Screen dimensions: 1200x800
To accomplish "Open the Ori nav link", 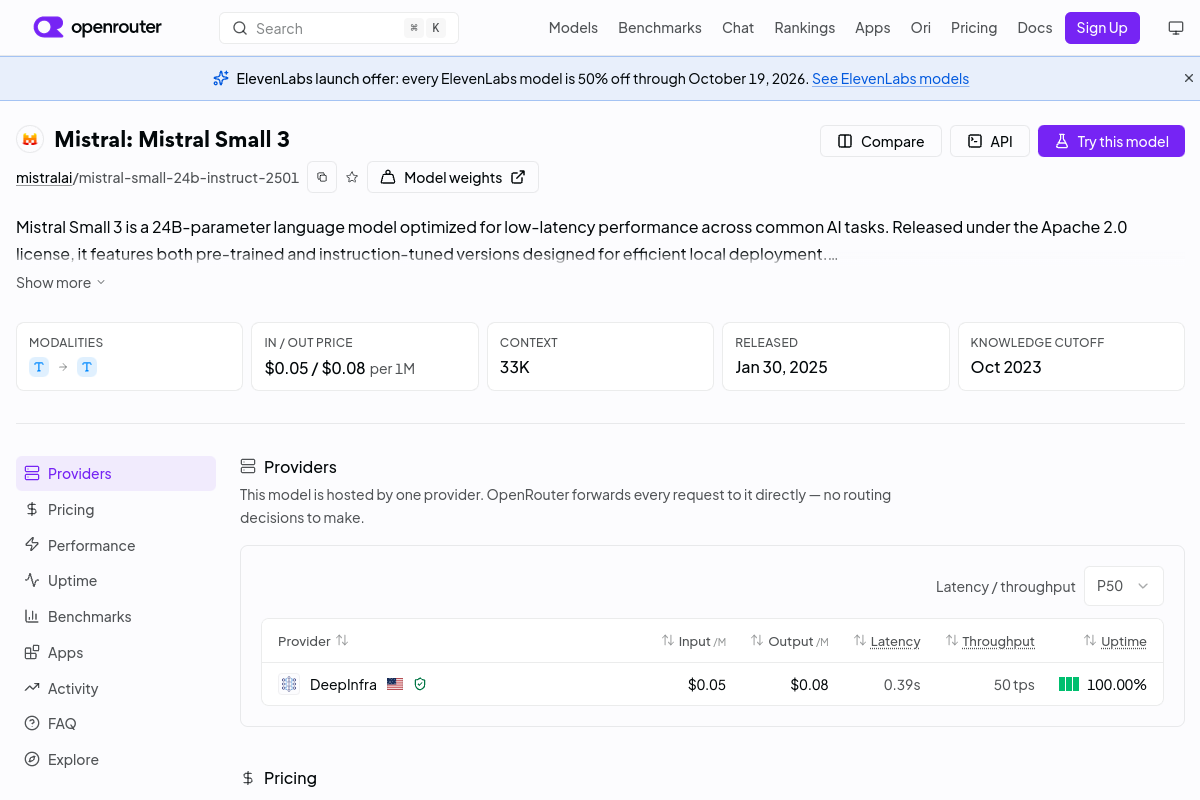I will pyautogui.click(x=921, y=28).
